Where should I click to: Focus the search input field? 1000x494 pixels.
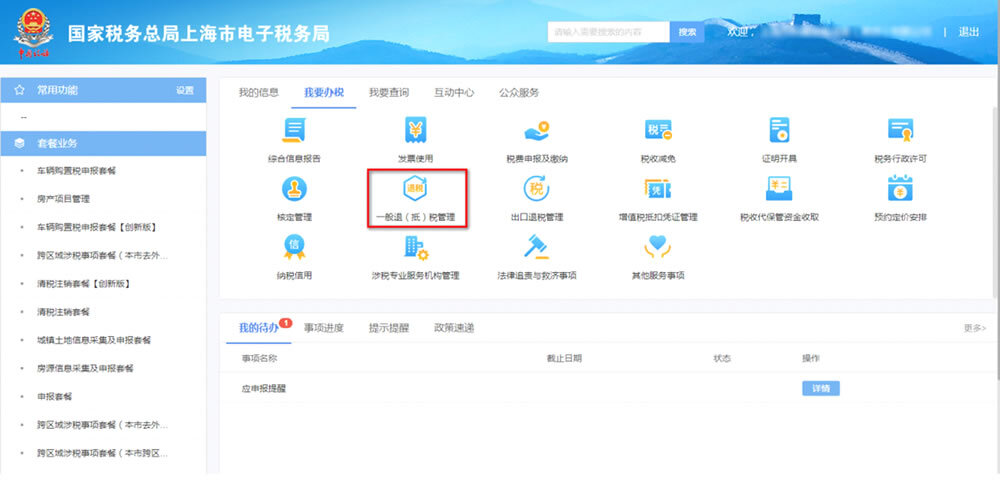[608, 32]
